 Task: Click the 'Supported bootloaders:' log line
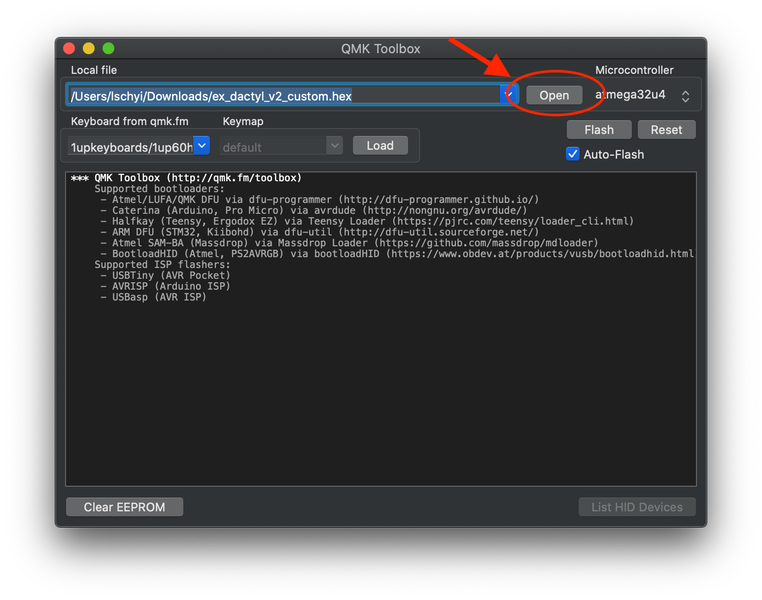(x=159, y=189)
